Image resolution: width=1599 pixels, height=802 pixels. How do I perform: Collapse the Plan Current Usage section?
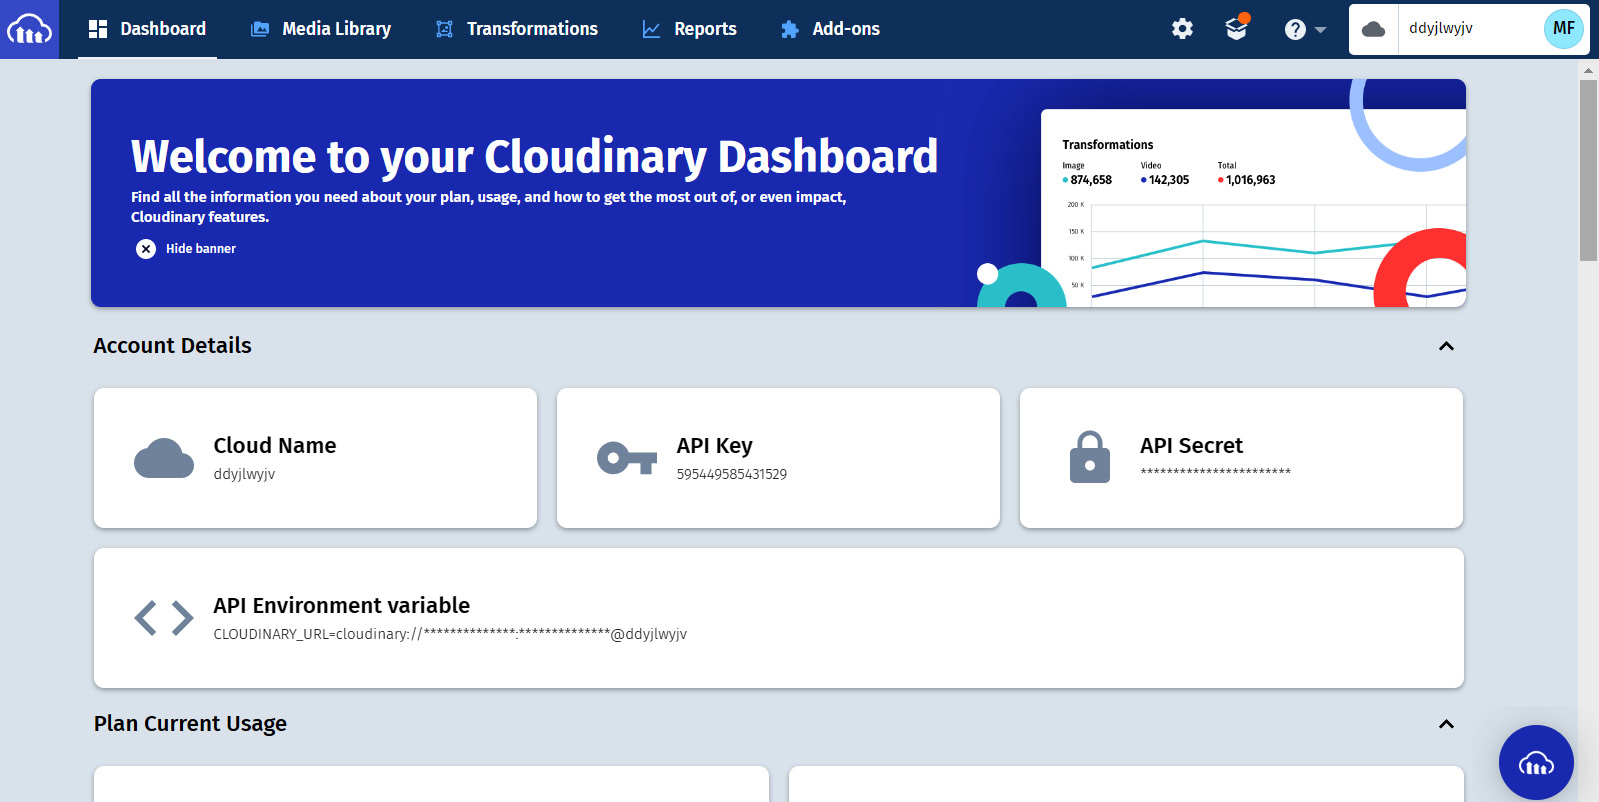(1446, 724)
